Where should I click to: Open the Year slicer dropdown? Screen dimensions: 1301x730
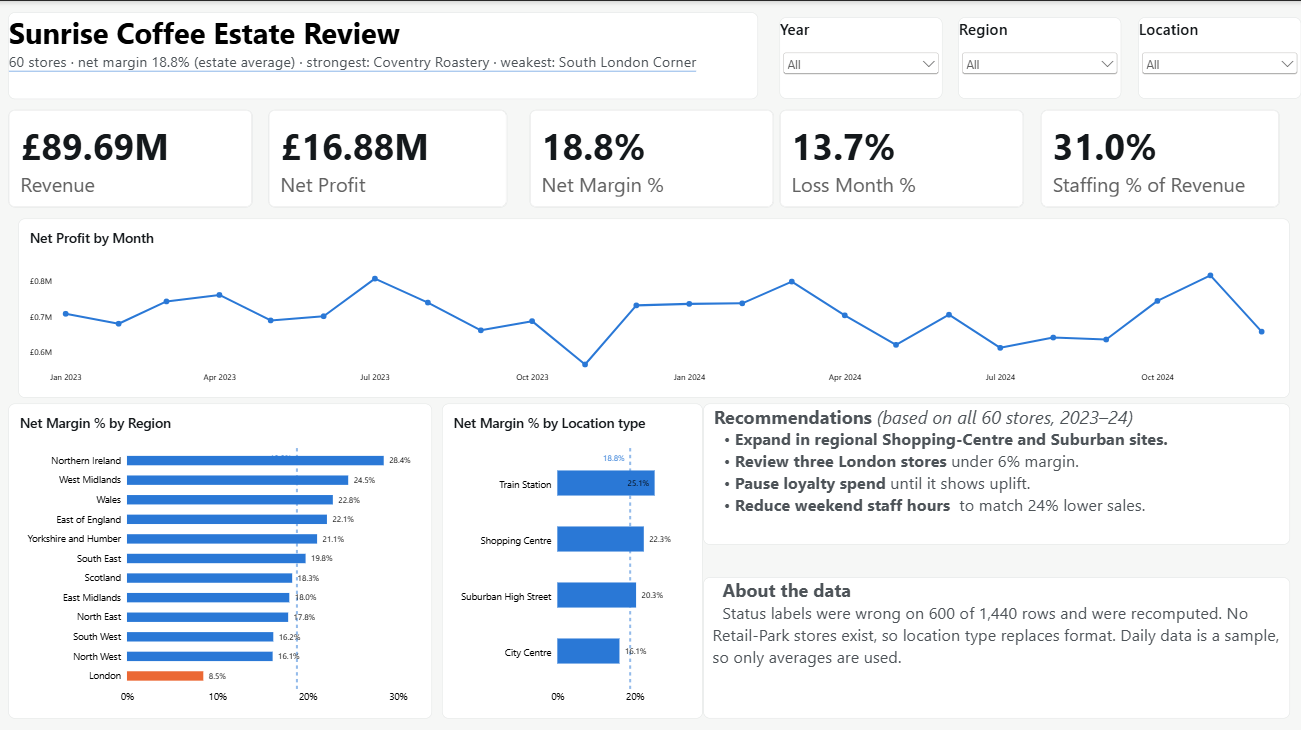(x=860, y=64)
